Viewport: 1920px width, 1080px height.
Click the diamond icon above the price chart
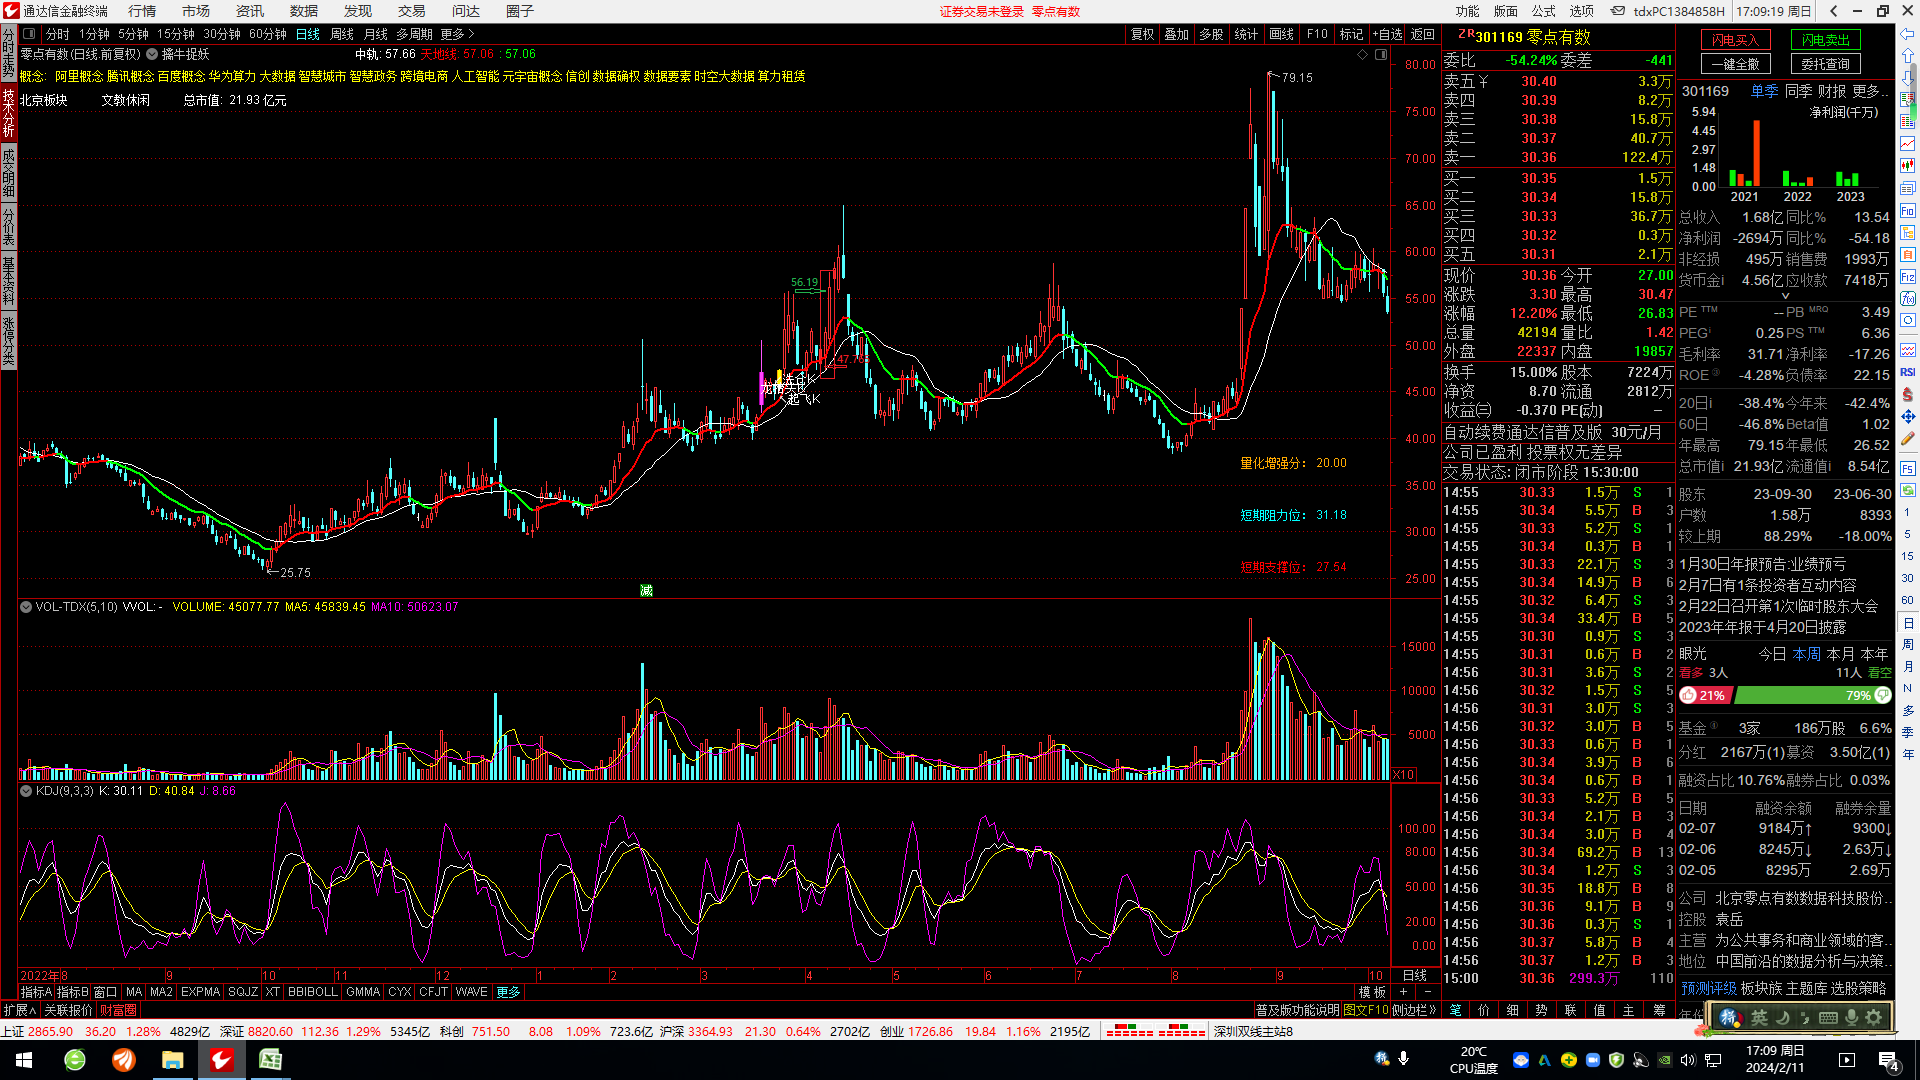1362,55
